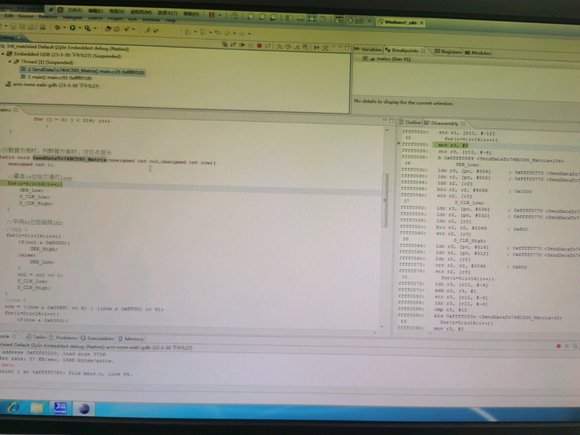Click the red Terminate button in Debug toolbar
The image size is (580, 435).
click(x=259, y=45)
